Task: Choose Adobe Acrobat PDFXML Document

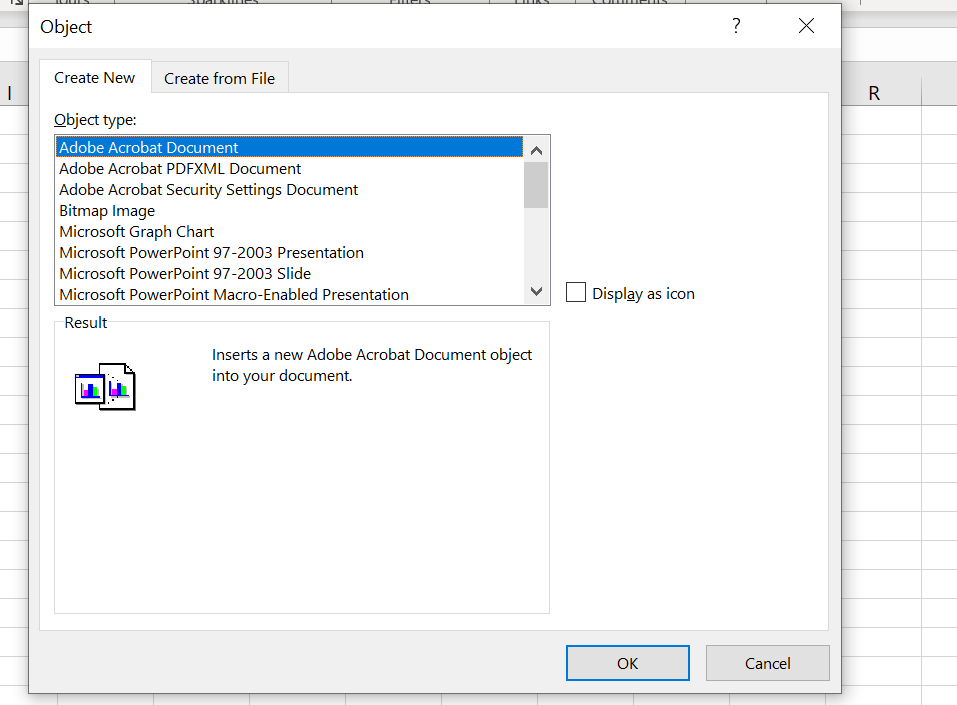Action: pyautogui.click(x=180, y=169)
